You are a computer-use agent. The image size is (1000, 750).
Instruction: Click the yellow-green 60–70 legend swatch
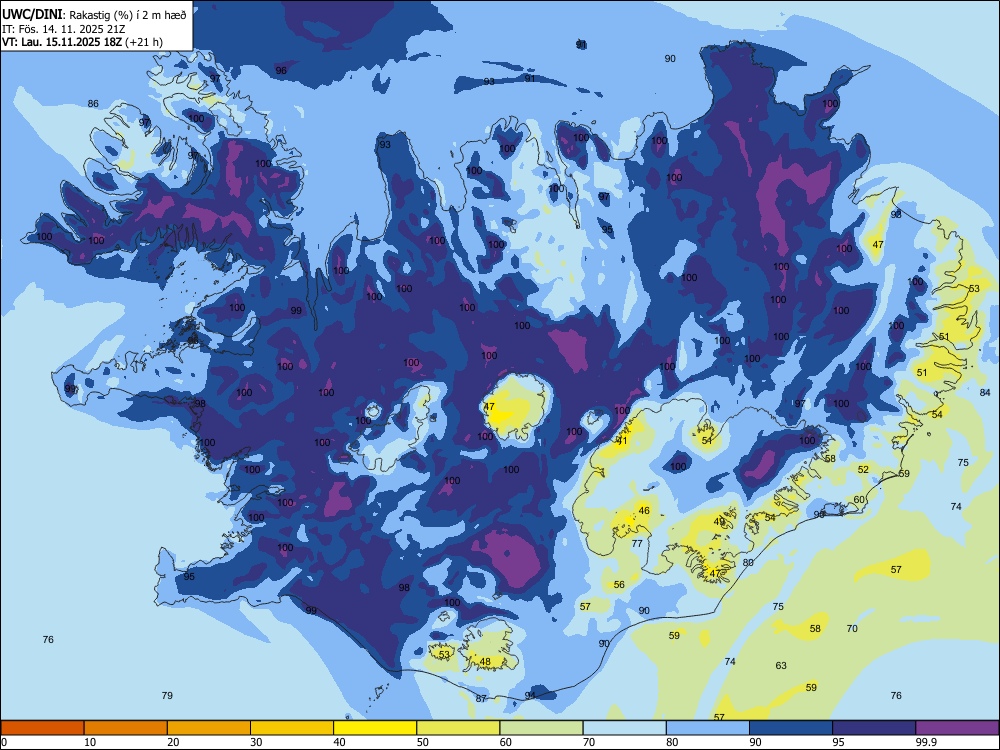541,728
